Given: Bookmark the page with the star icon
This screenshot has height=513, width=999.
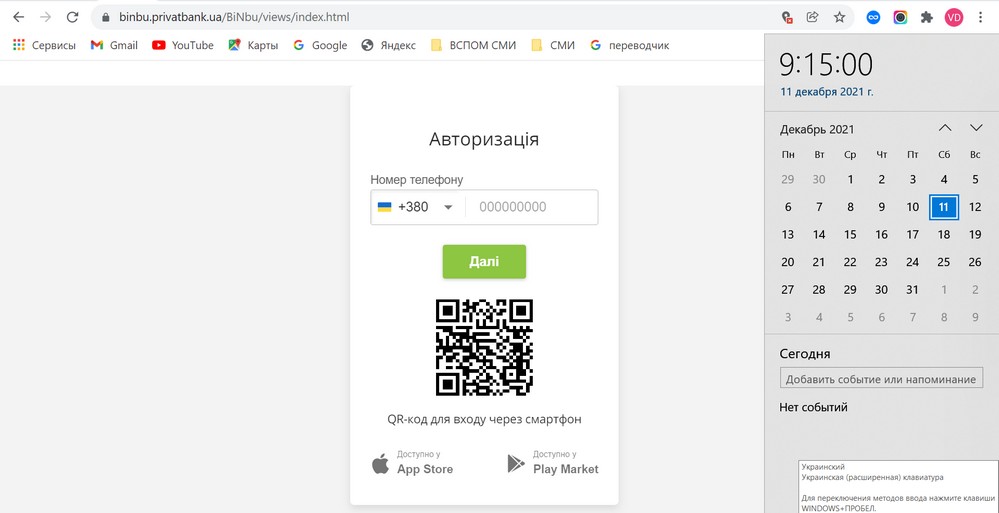Looking at the screenshot, I should click(x=840, y=17).
